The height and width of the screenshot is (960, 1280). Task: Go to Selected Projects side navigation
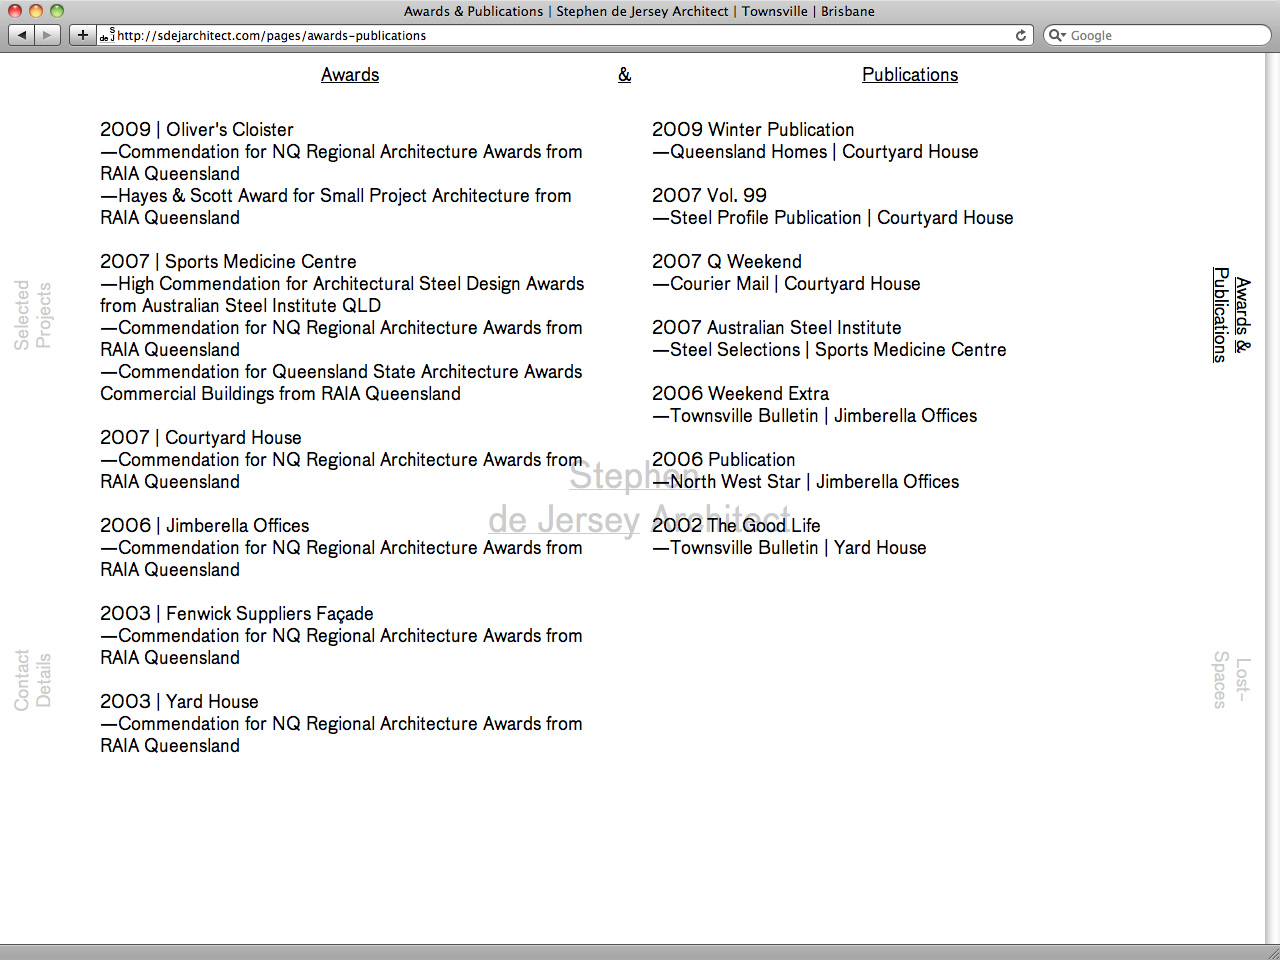pyautogui.click(x=32, y=315)
